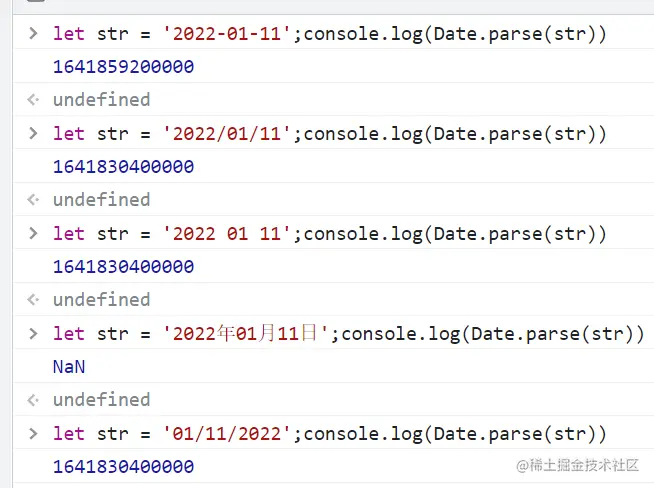Click the '2022/01/11' string literal
Screen dimensions: 654x488
coord(229,134)
